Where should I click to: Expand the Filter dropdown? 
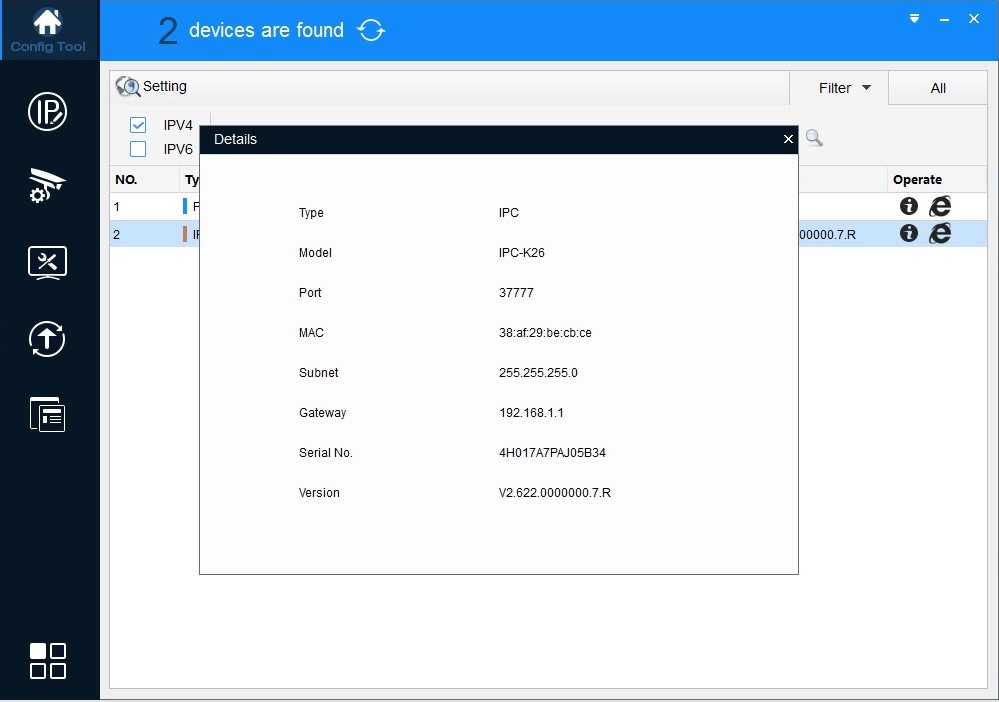click(844, 88)
